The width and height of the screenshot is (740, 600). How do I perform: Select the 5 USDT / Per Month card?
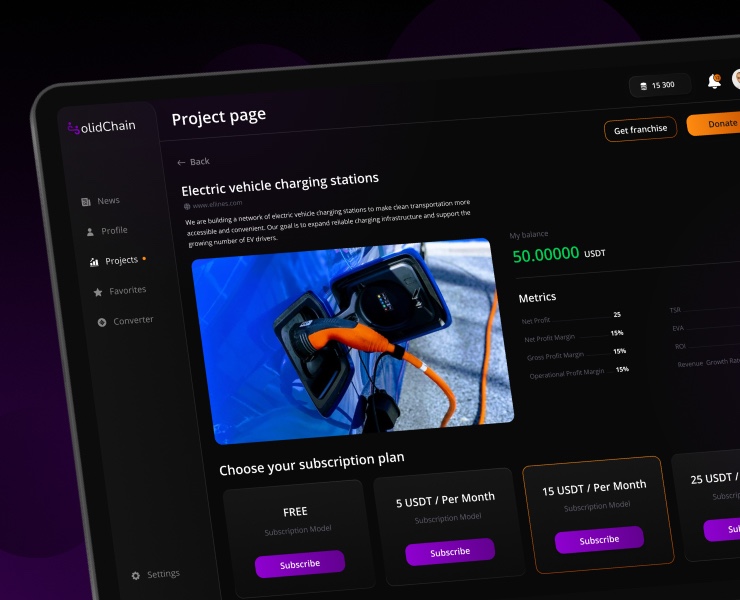(x=448, y=527)
